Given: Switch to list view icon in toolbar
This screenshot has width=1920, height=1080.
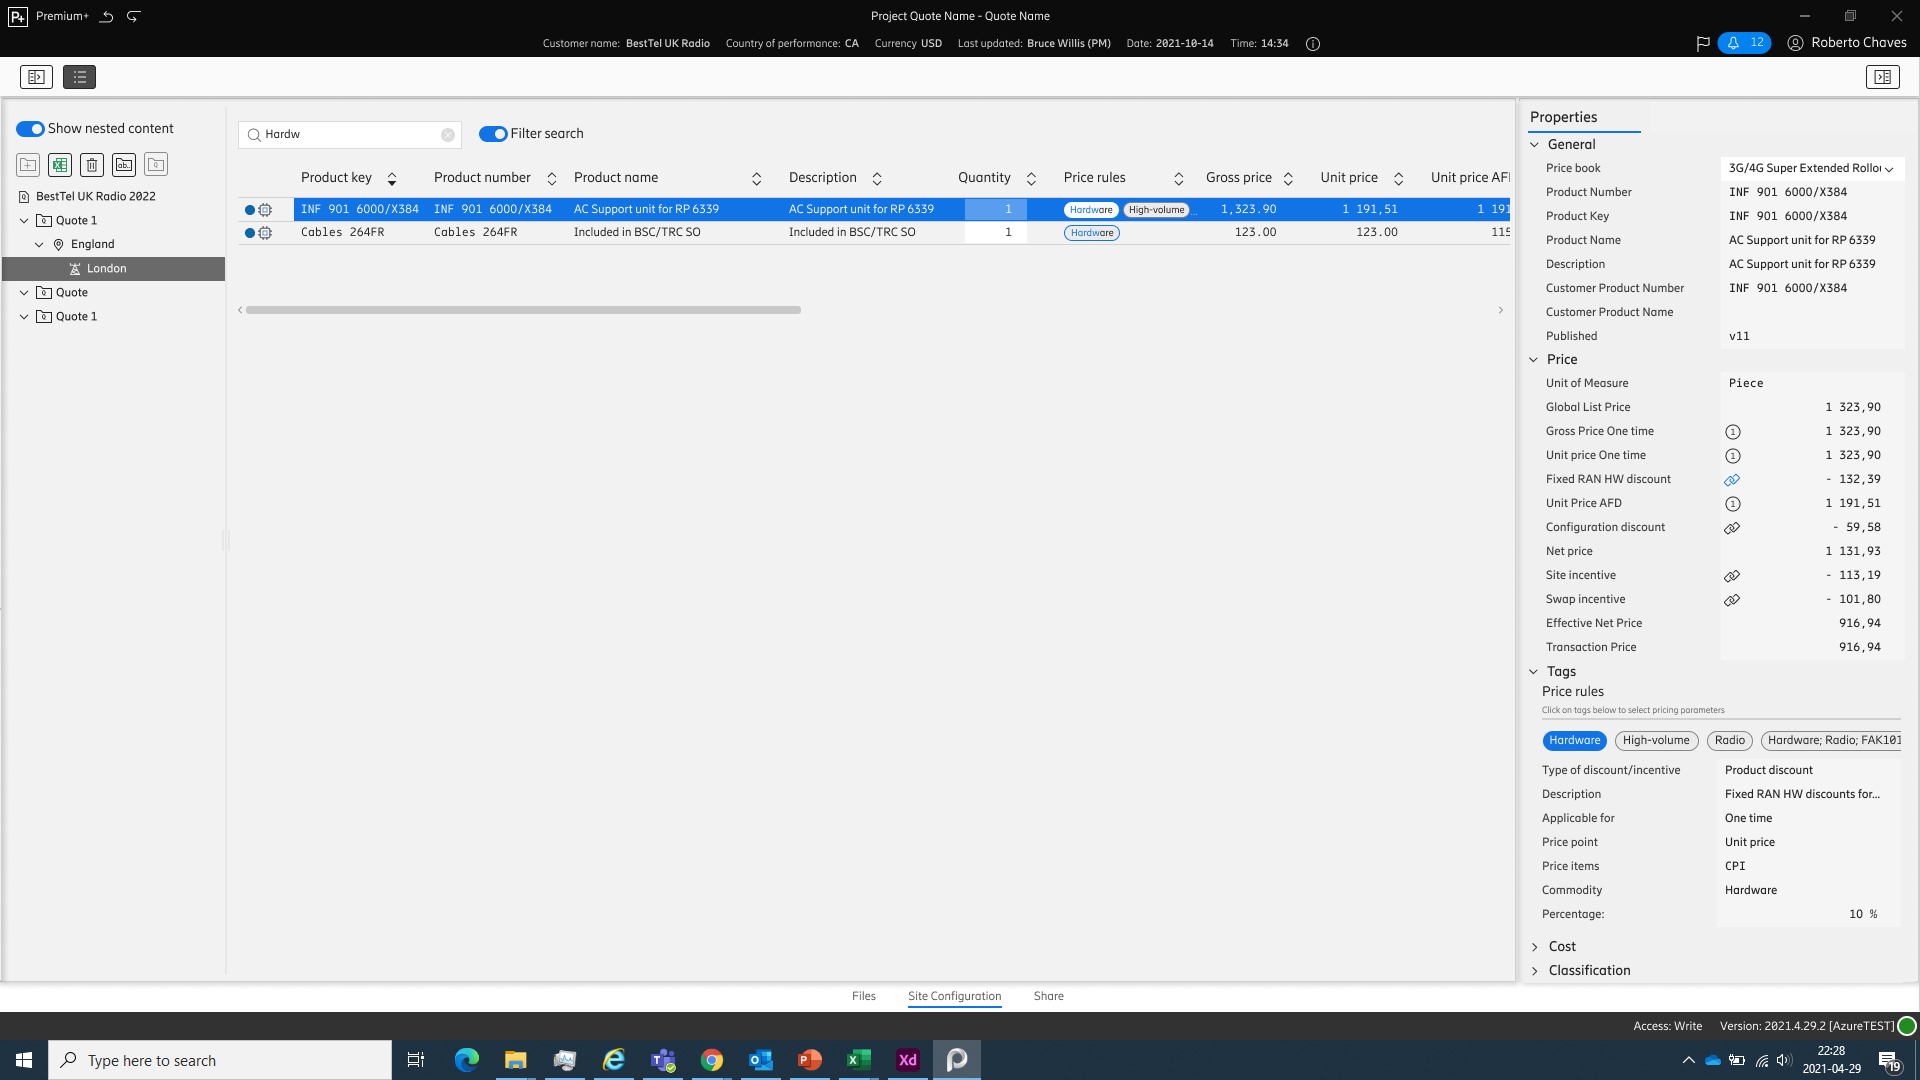Looking at the screenshot, I should coord(79,77).
